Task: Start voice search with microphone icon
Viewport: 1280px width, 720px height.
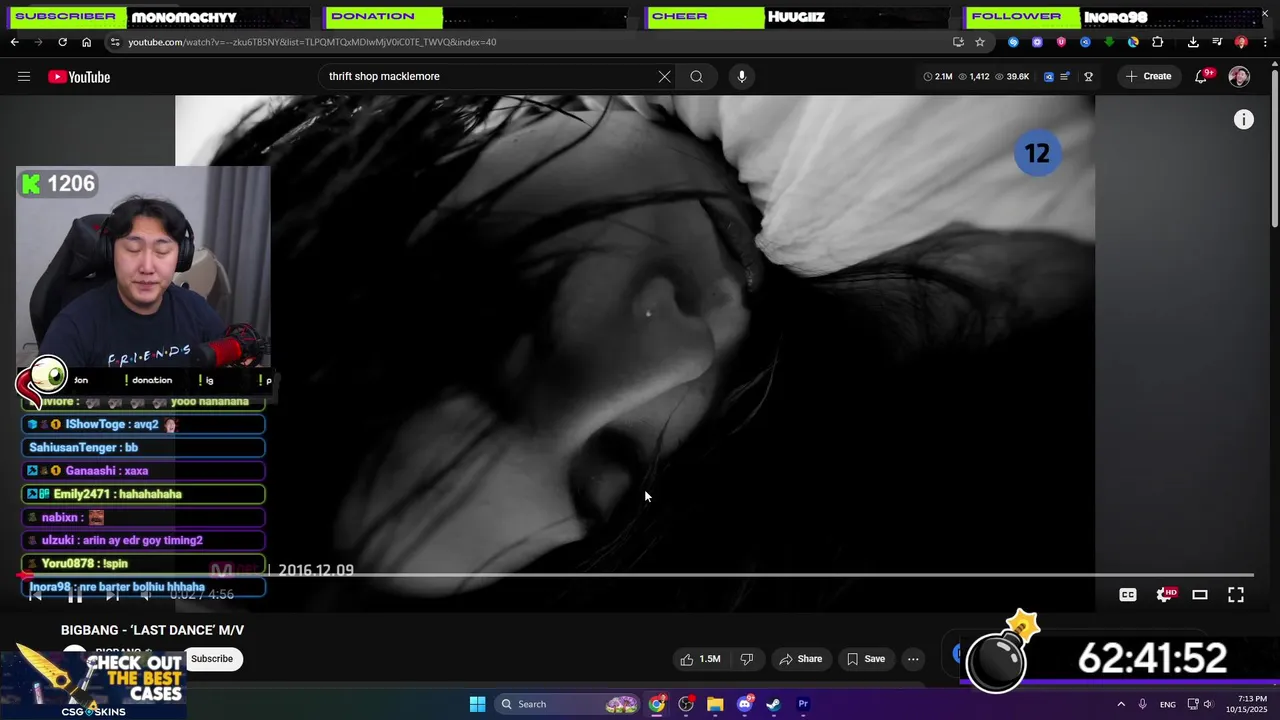Action: 741,77
